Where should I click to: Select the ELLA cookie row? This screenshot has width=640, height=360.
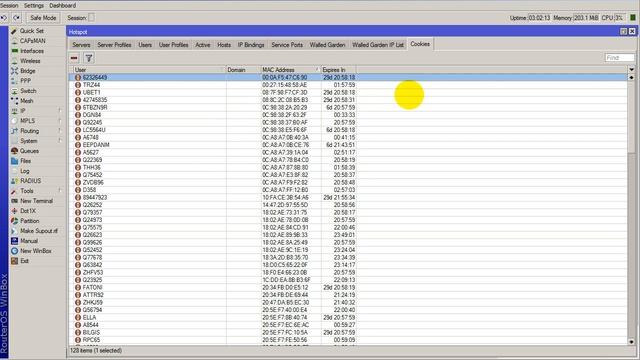[x=349, y=318]
